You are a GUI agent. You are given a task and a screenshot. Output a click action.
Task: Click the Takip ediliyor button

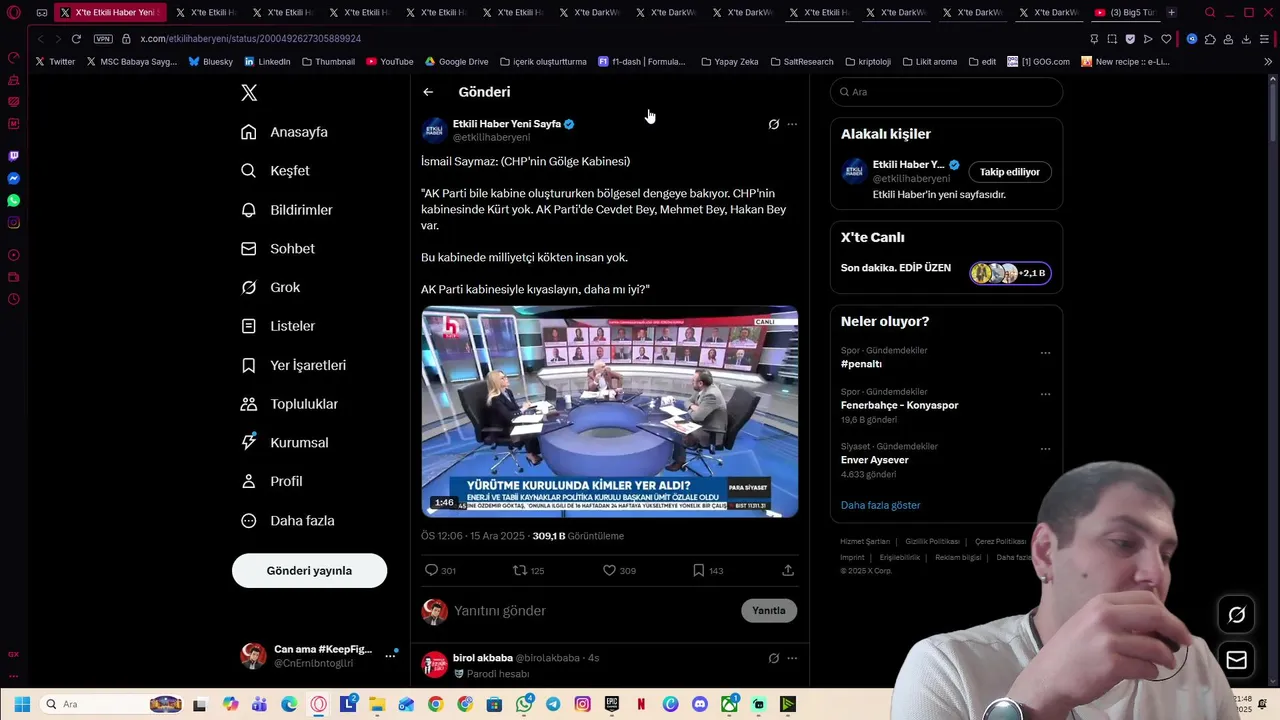coord(1009,172)
